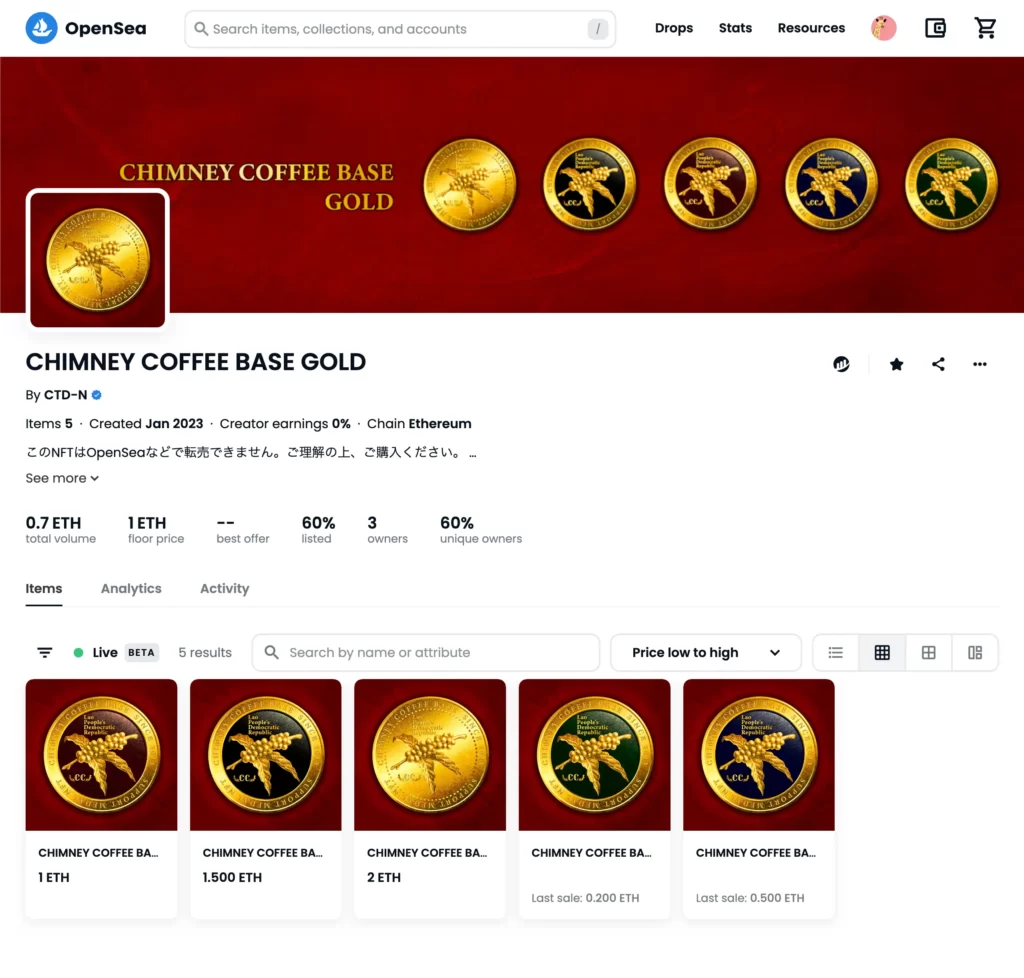Image resolution: width=1024 pixels, height=978 pixels.
Task: Open the CTD-N creator link
Action: coord(65,395)
